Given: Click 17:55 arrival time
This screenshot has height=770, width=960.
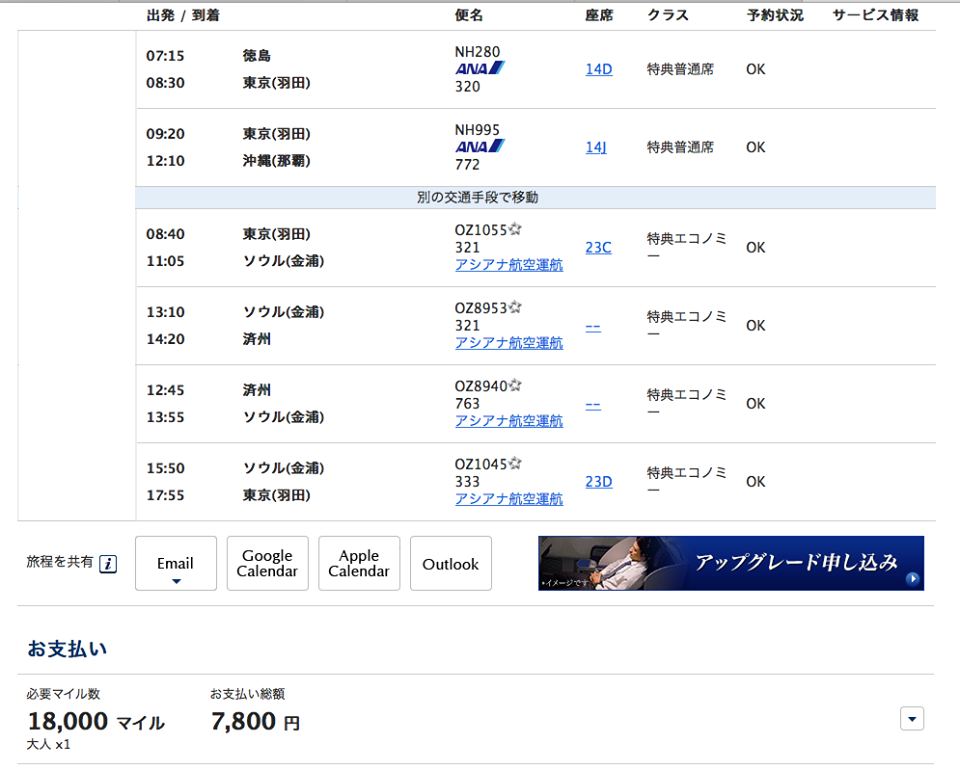Looking at the screenshot, I should 165,495.
